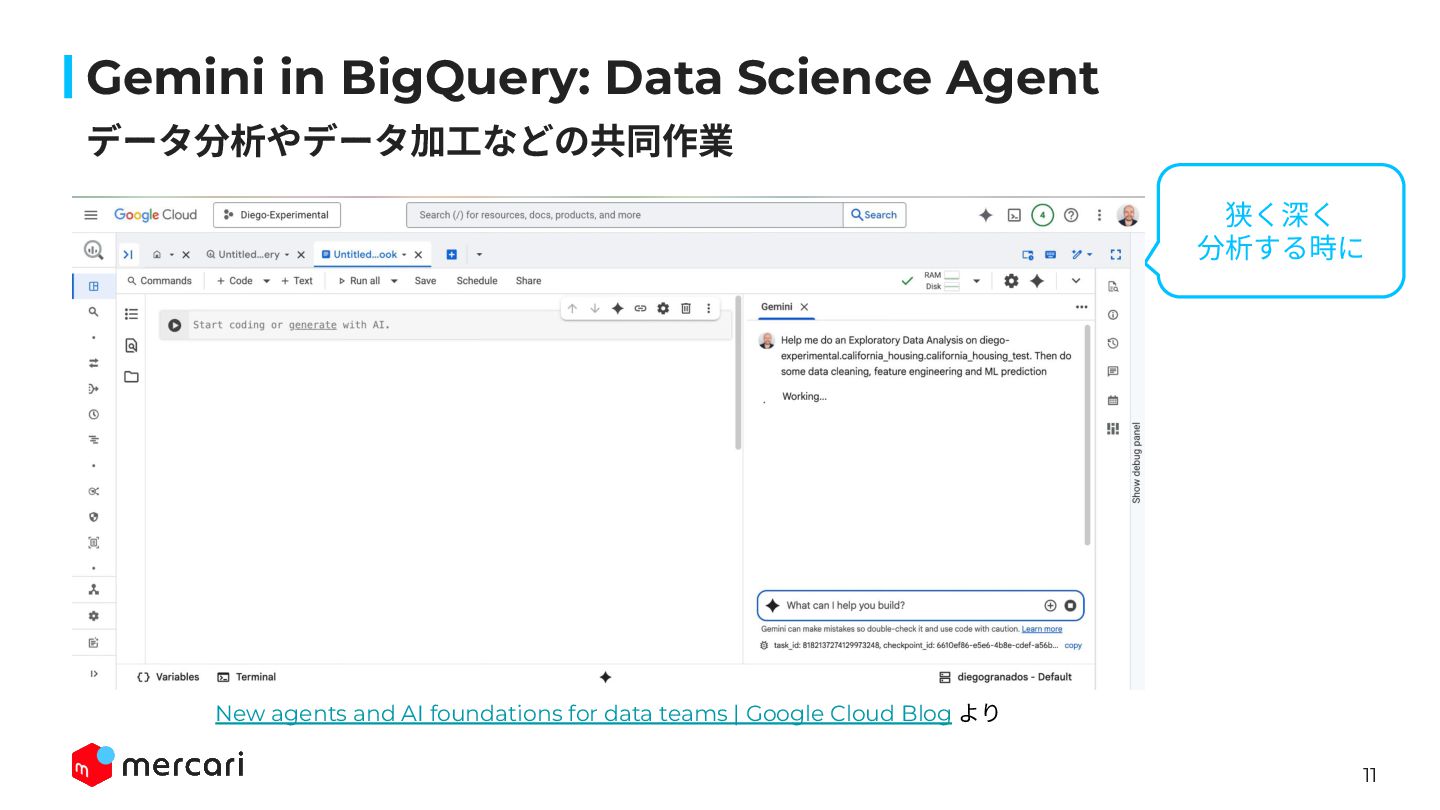Open RAM Disk runtime dropdown arrow

[977, 281]
